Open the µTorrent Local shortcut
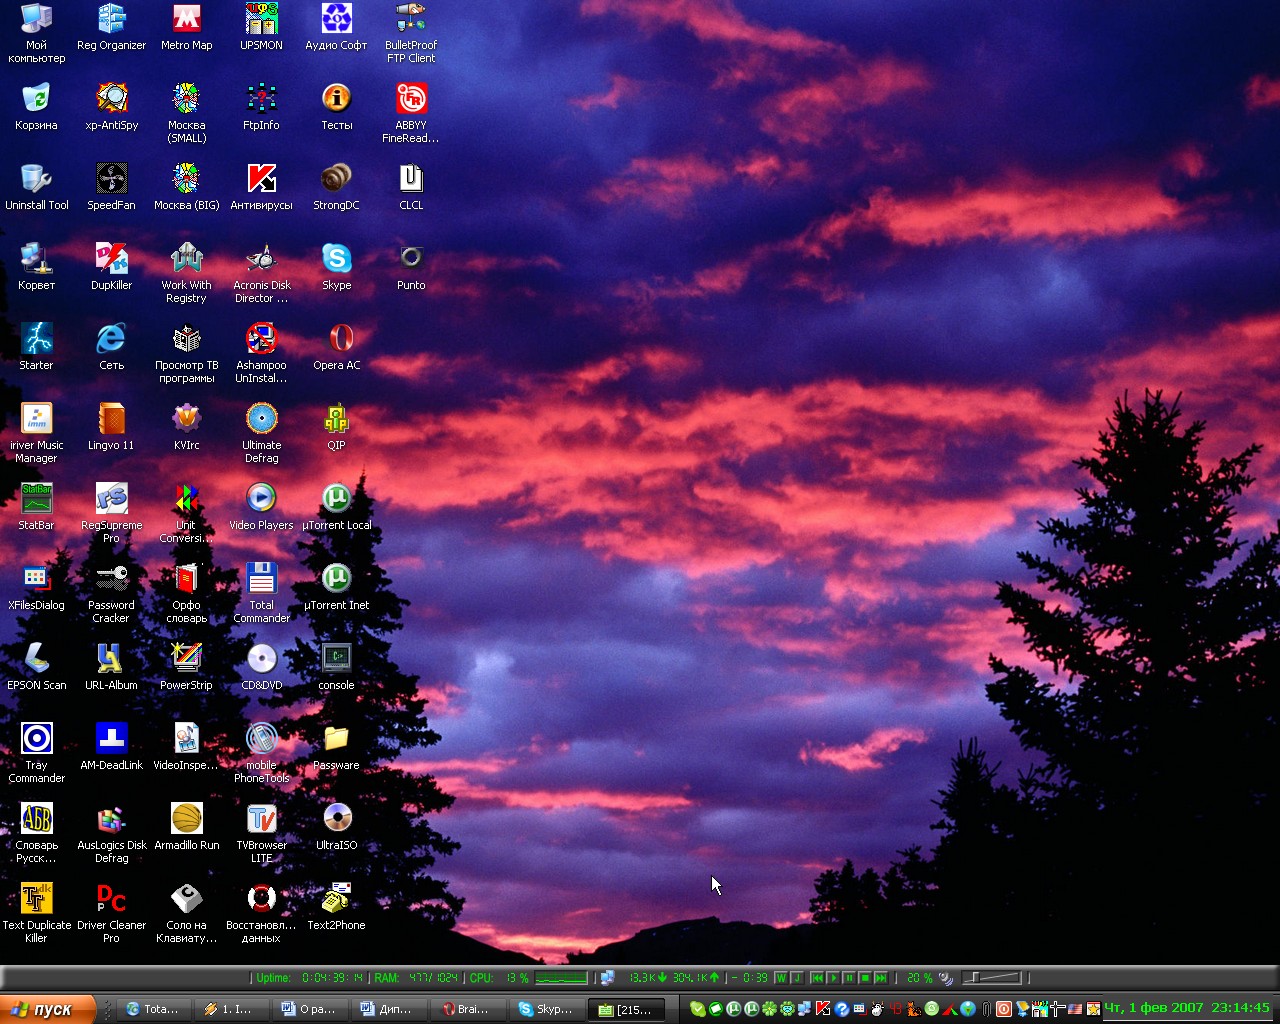 click(336, 500)
